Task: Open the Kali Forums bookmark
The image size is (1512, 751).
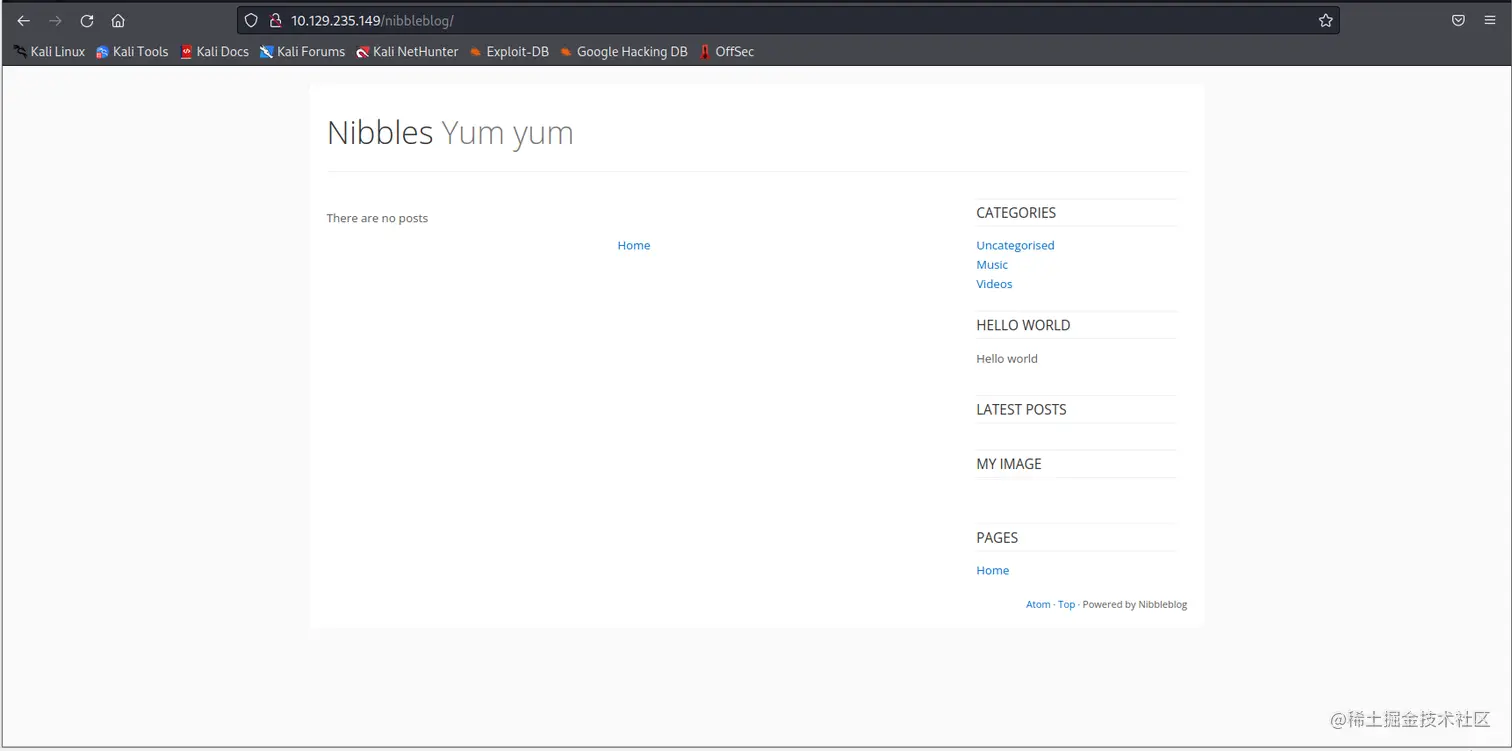Action: (x=302, y=52)
